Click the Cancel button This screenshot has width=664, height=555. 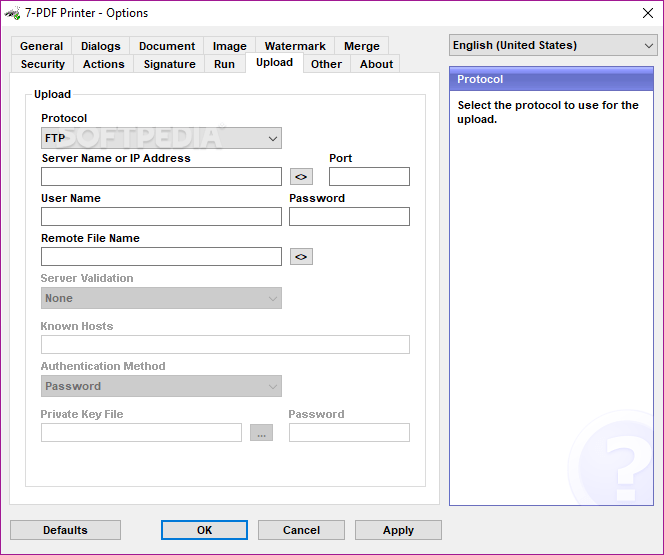pos(301,530)
